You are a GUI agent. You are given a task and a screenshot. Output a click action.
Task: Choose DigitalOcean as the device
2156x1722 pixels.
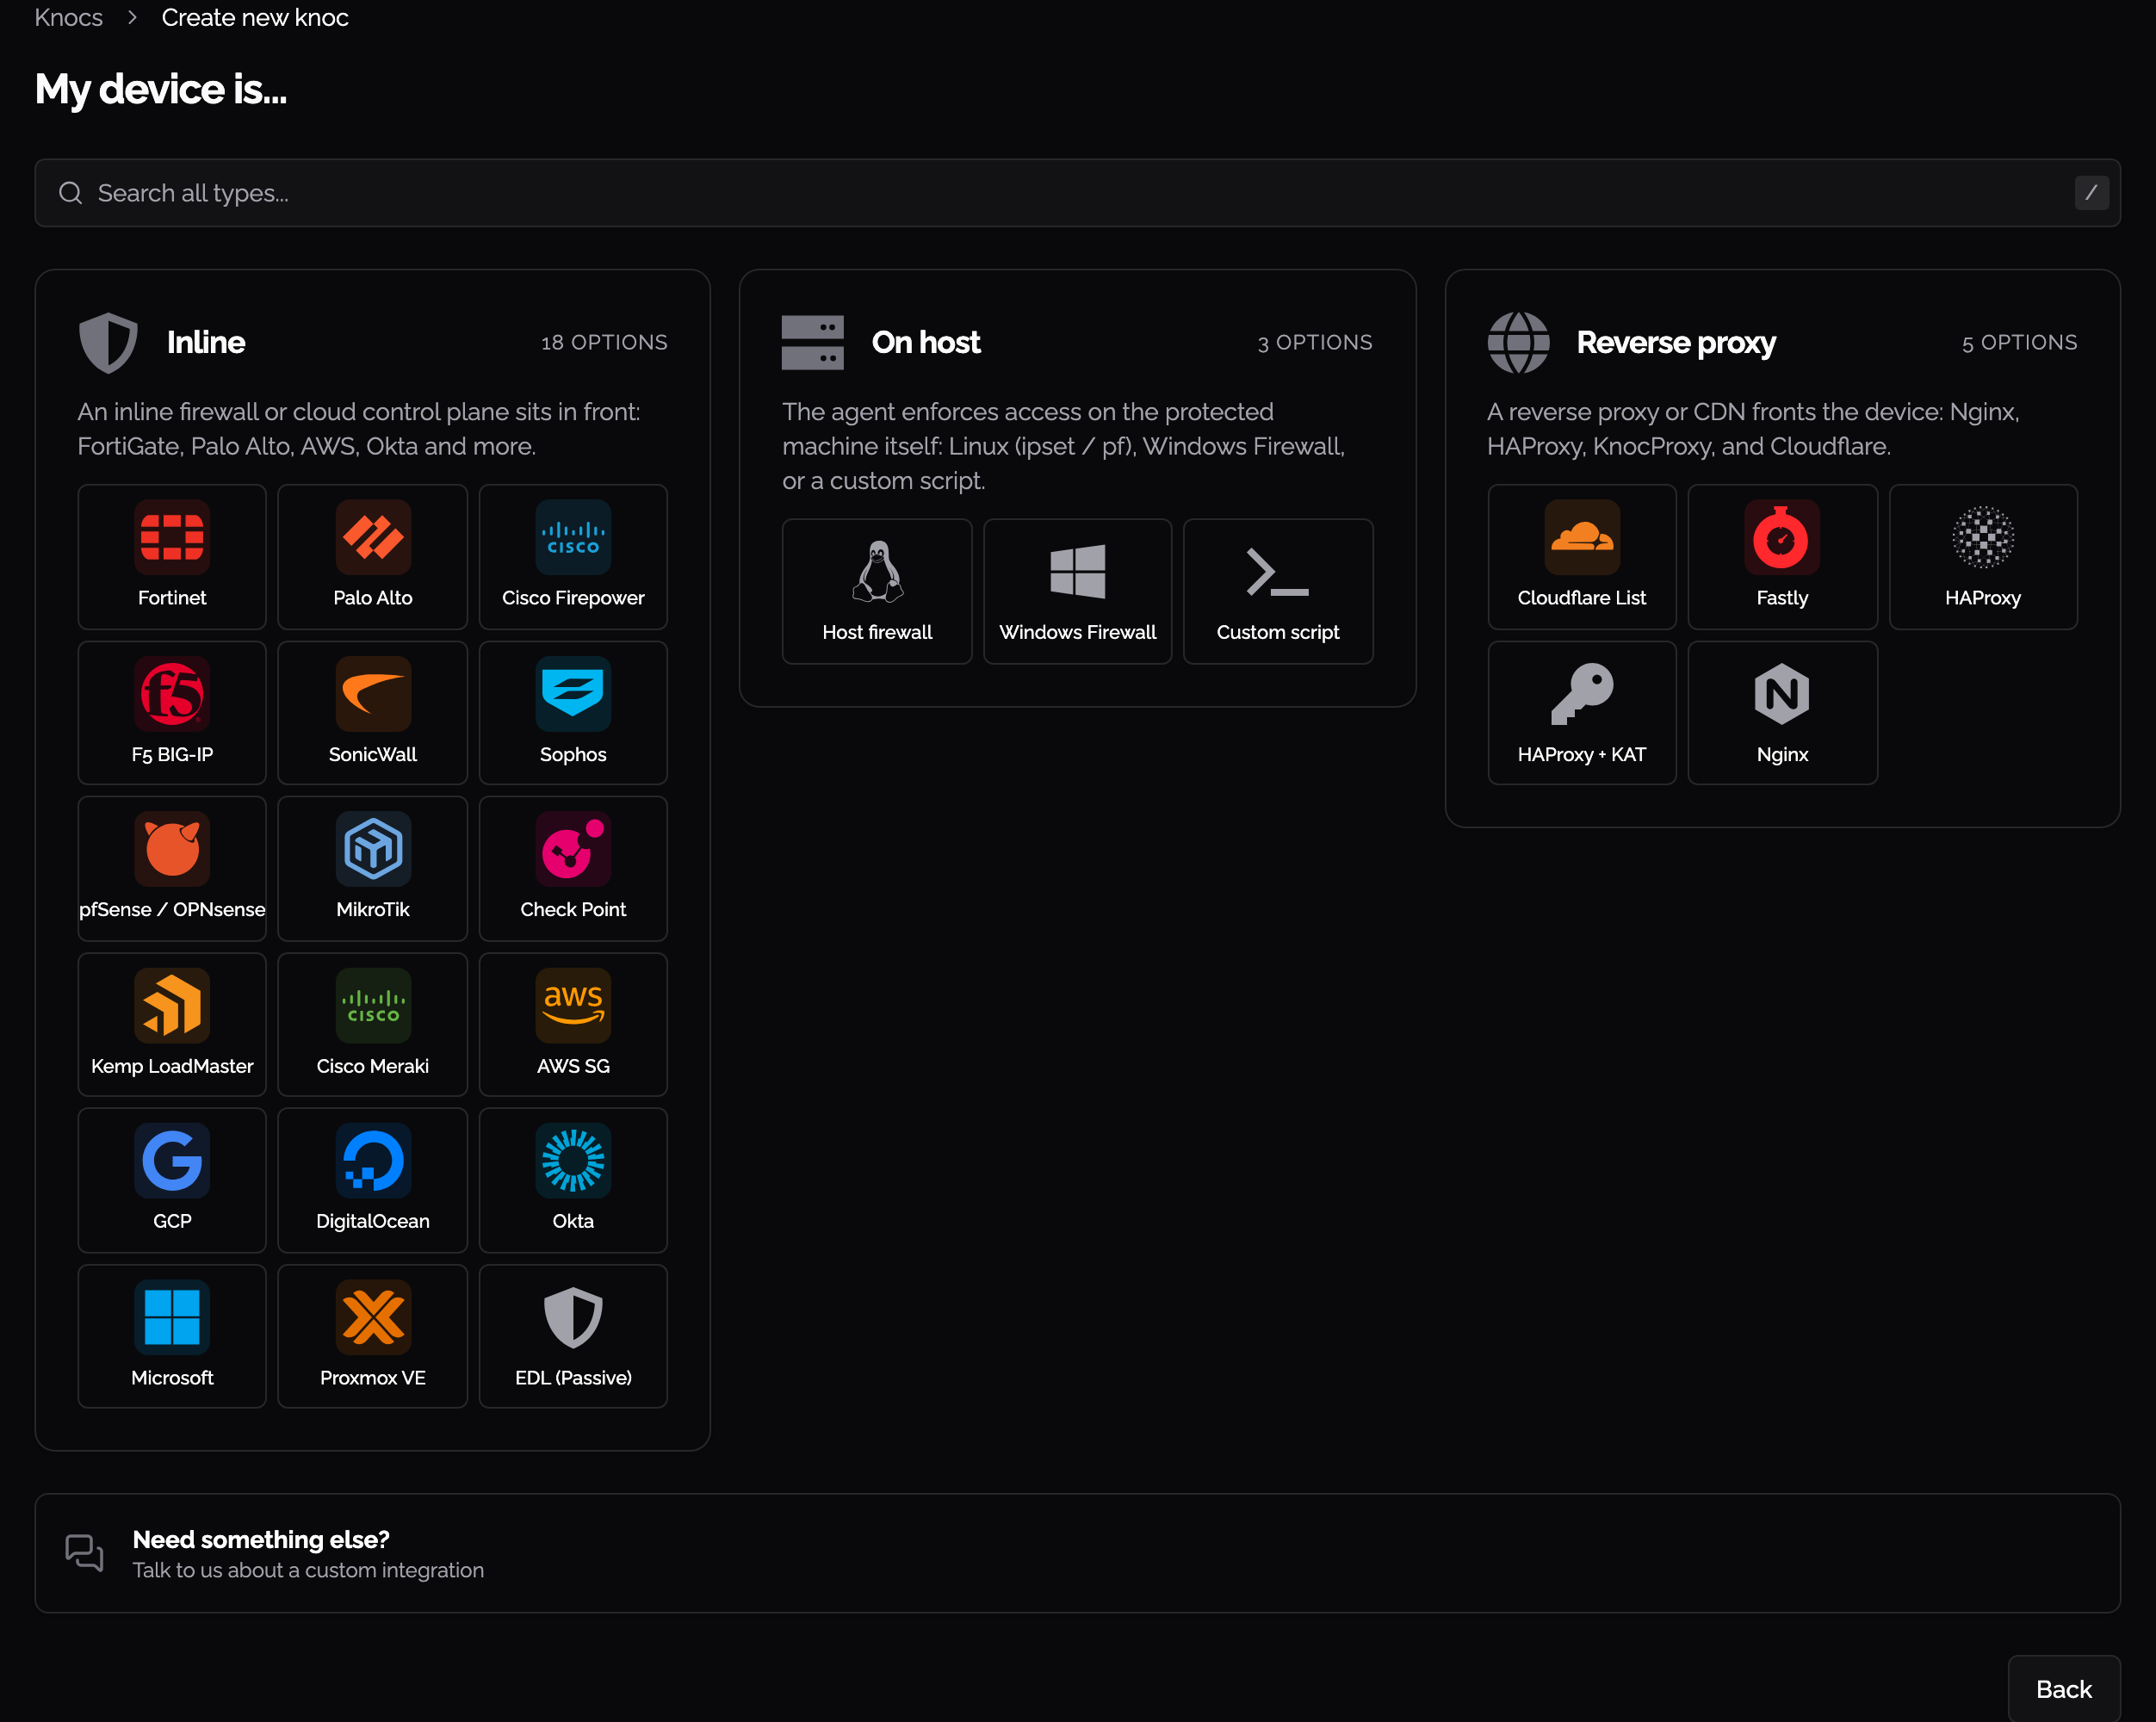coord(372,1180)
